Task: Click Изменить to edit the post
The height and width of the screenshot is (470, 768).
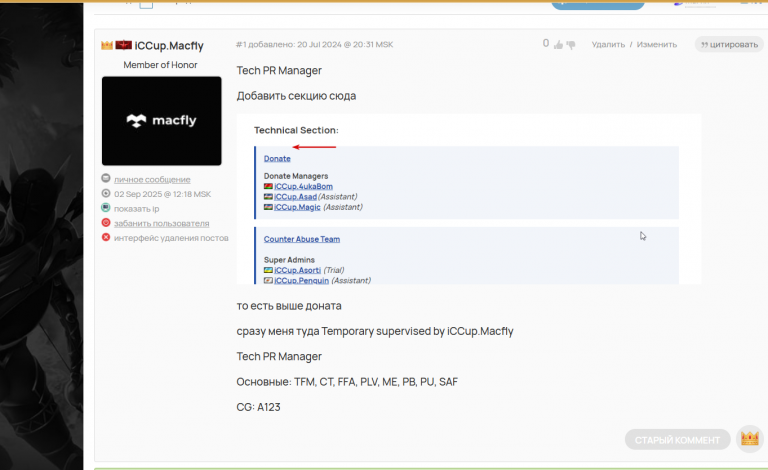Action: pyautogui.click(x=657, y=45)
